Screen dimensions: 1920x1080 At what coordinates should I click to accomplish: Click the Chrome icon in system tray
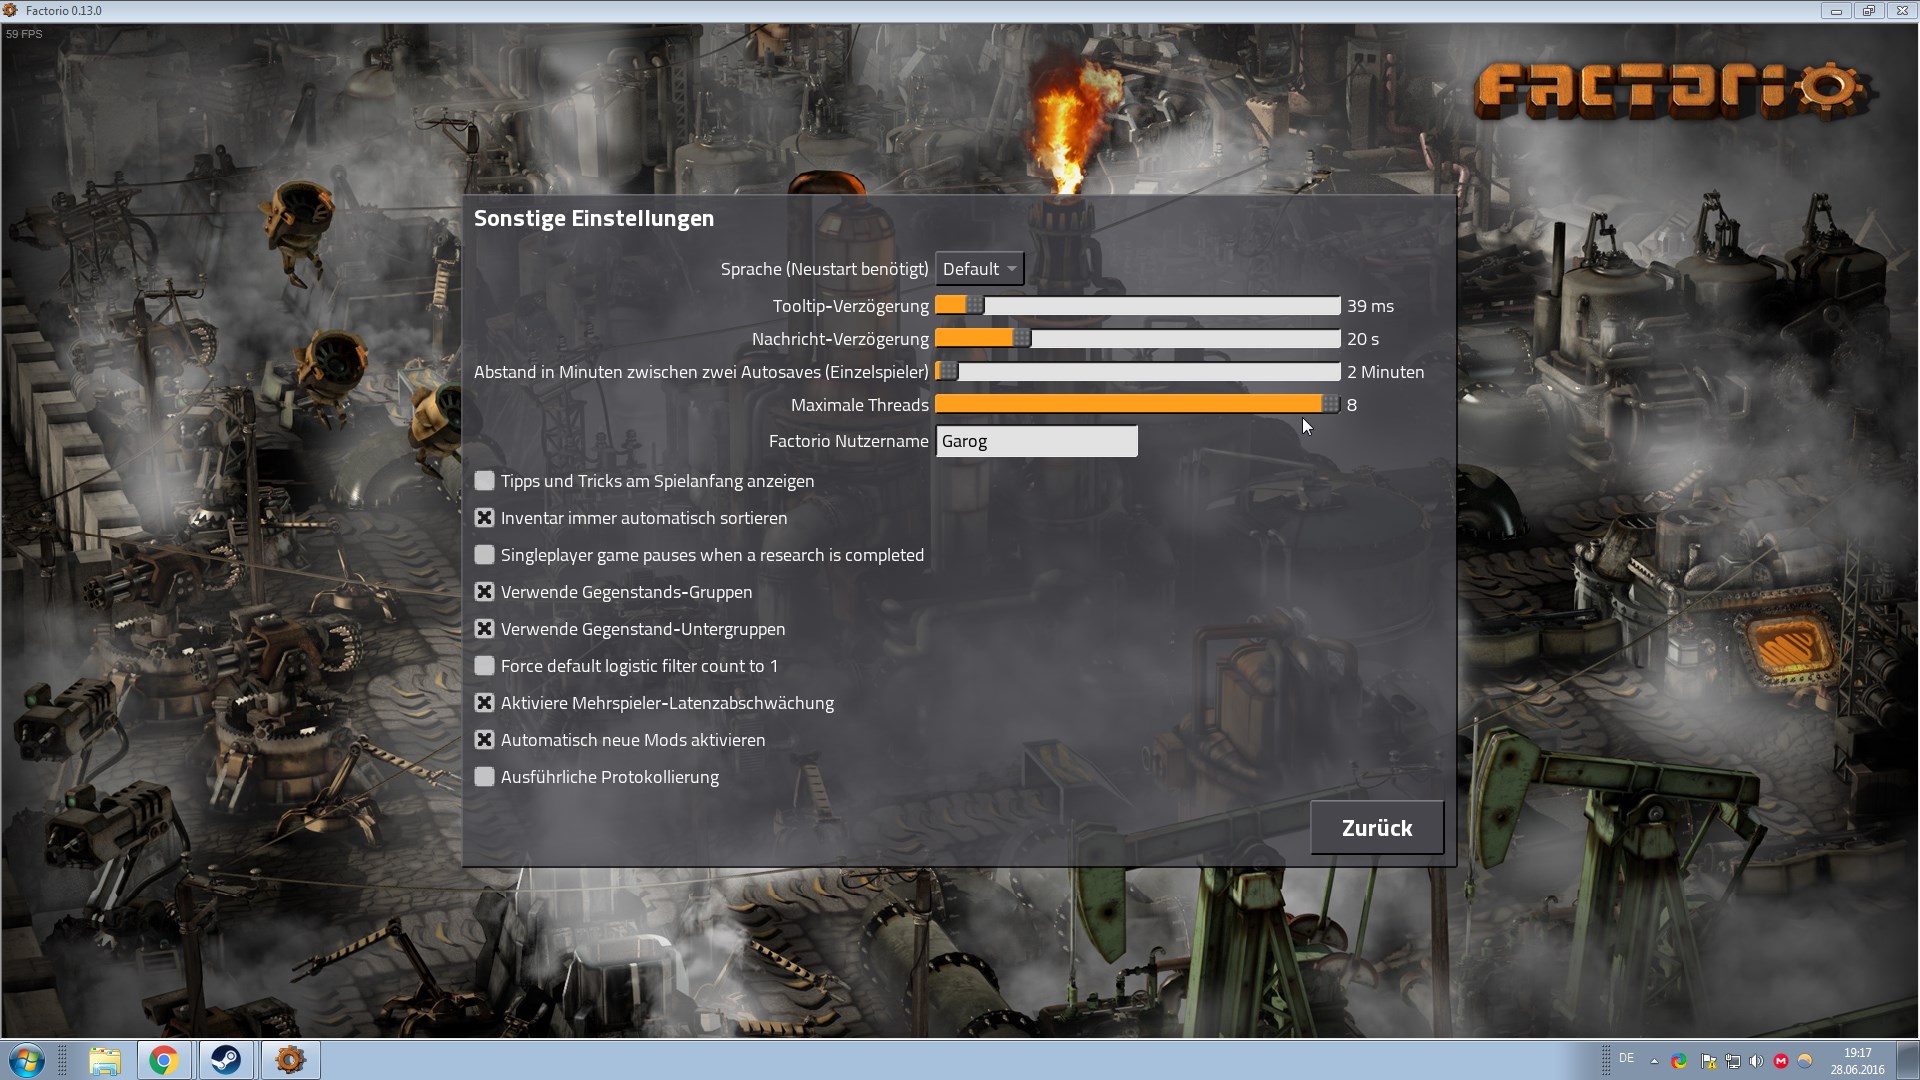coord(1679,1061)
